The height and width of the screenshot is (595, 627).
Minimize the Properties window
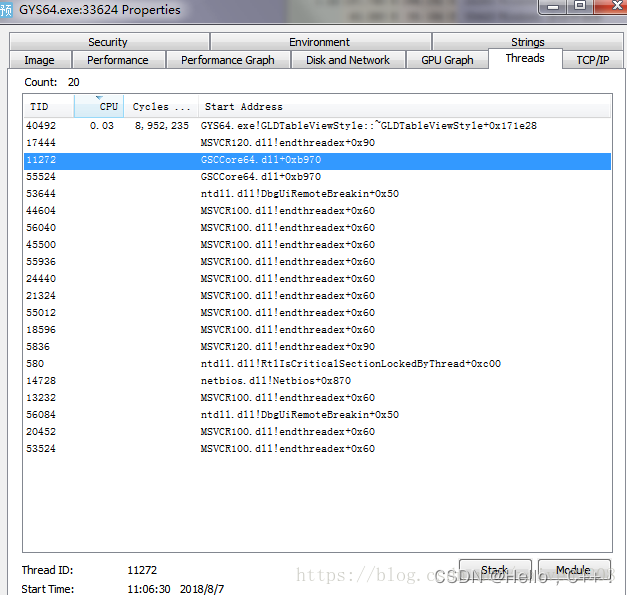pos(553,6)
